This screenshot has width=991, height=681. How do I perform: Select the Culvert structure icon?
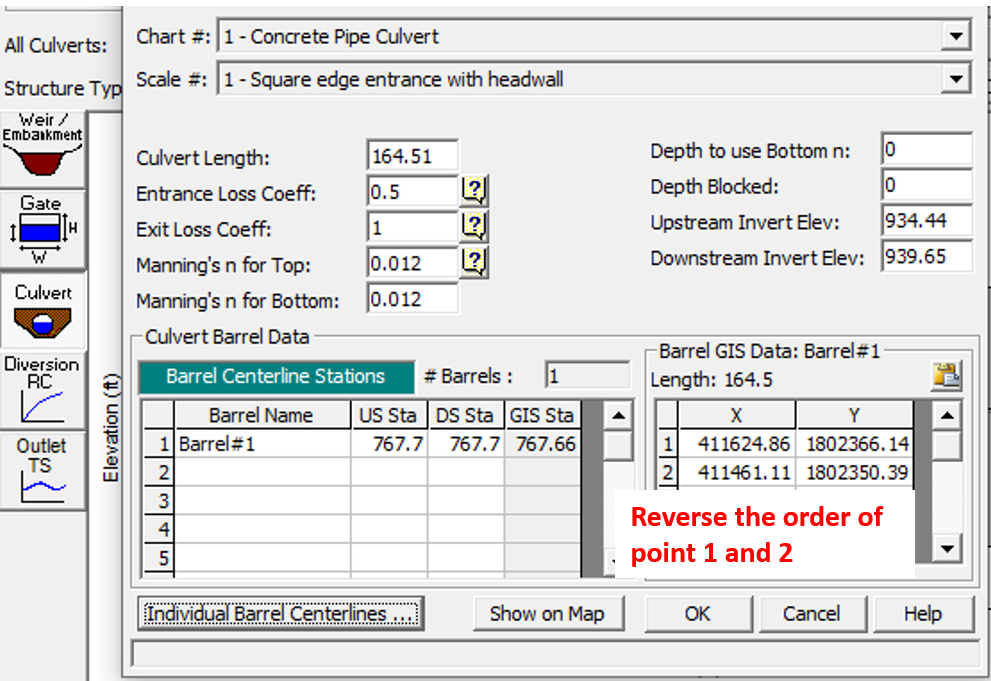(42, 311)
